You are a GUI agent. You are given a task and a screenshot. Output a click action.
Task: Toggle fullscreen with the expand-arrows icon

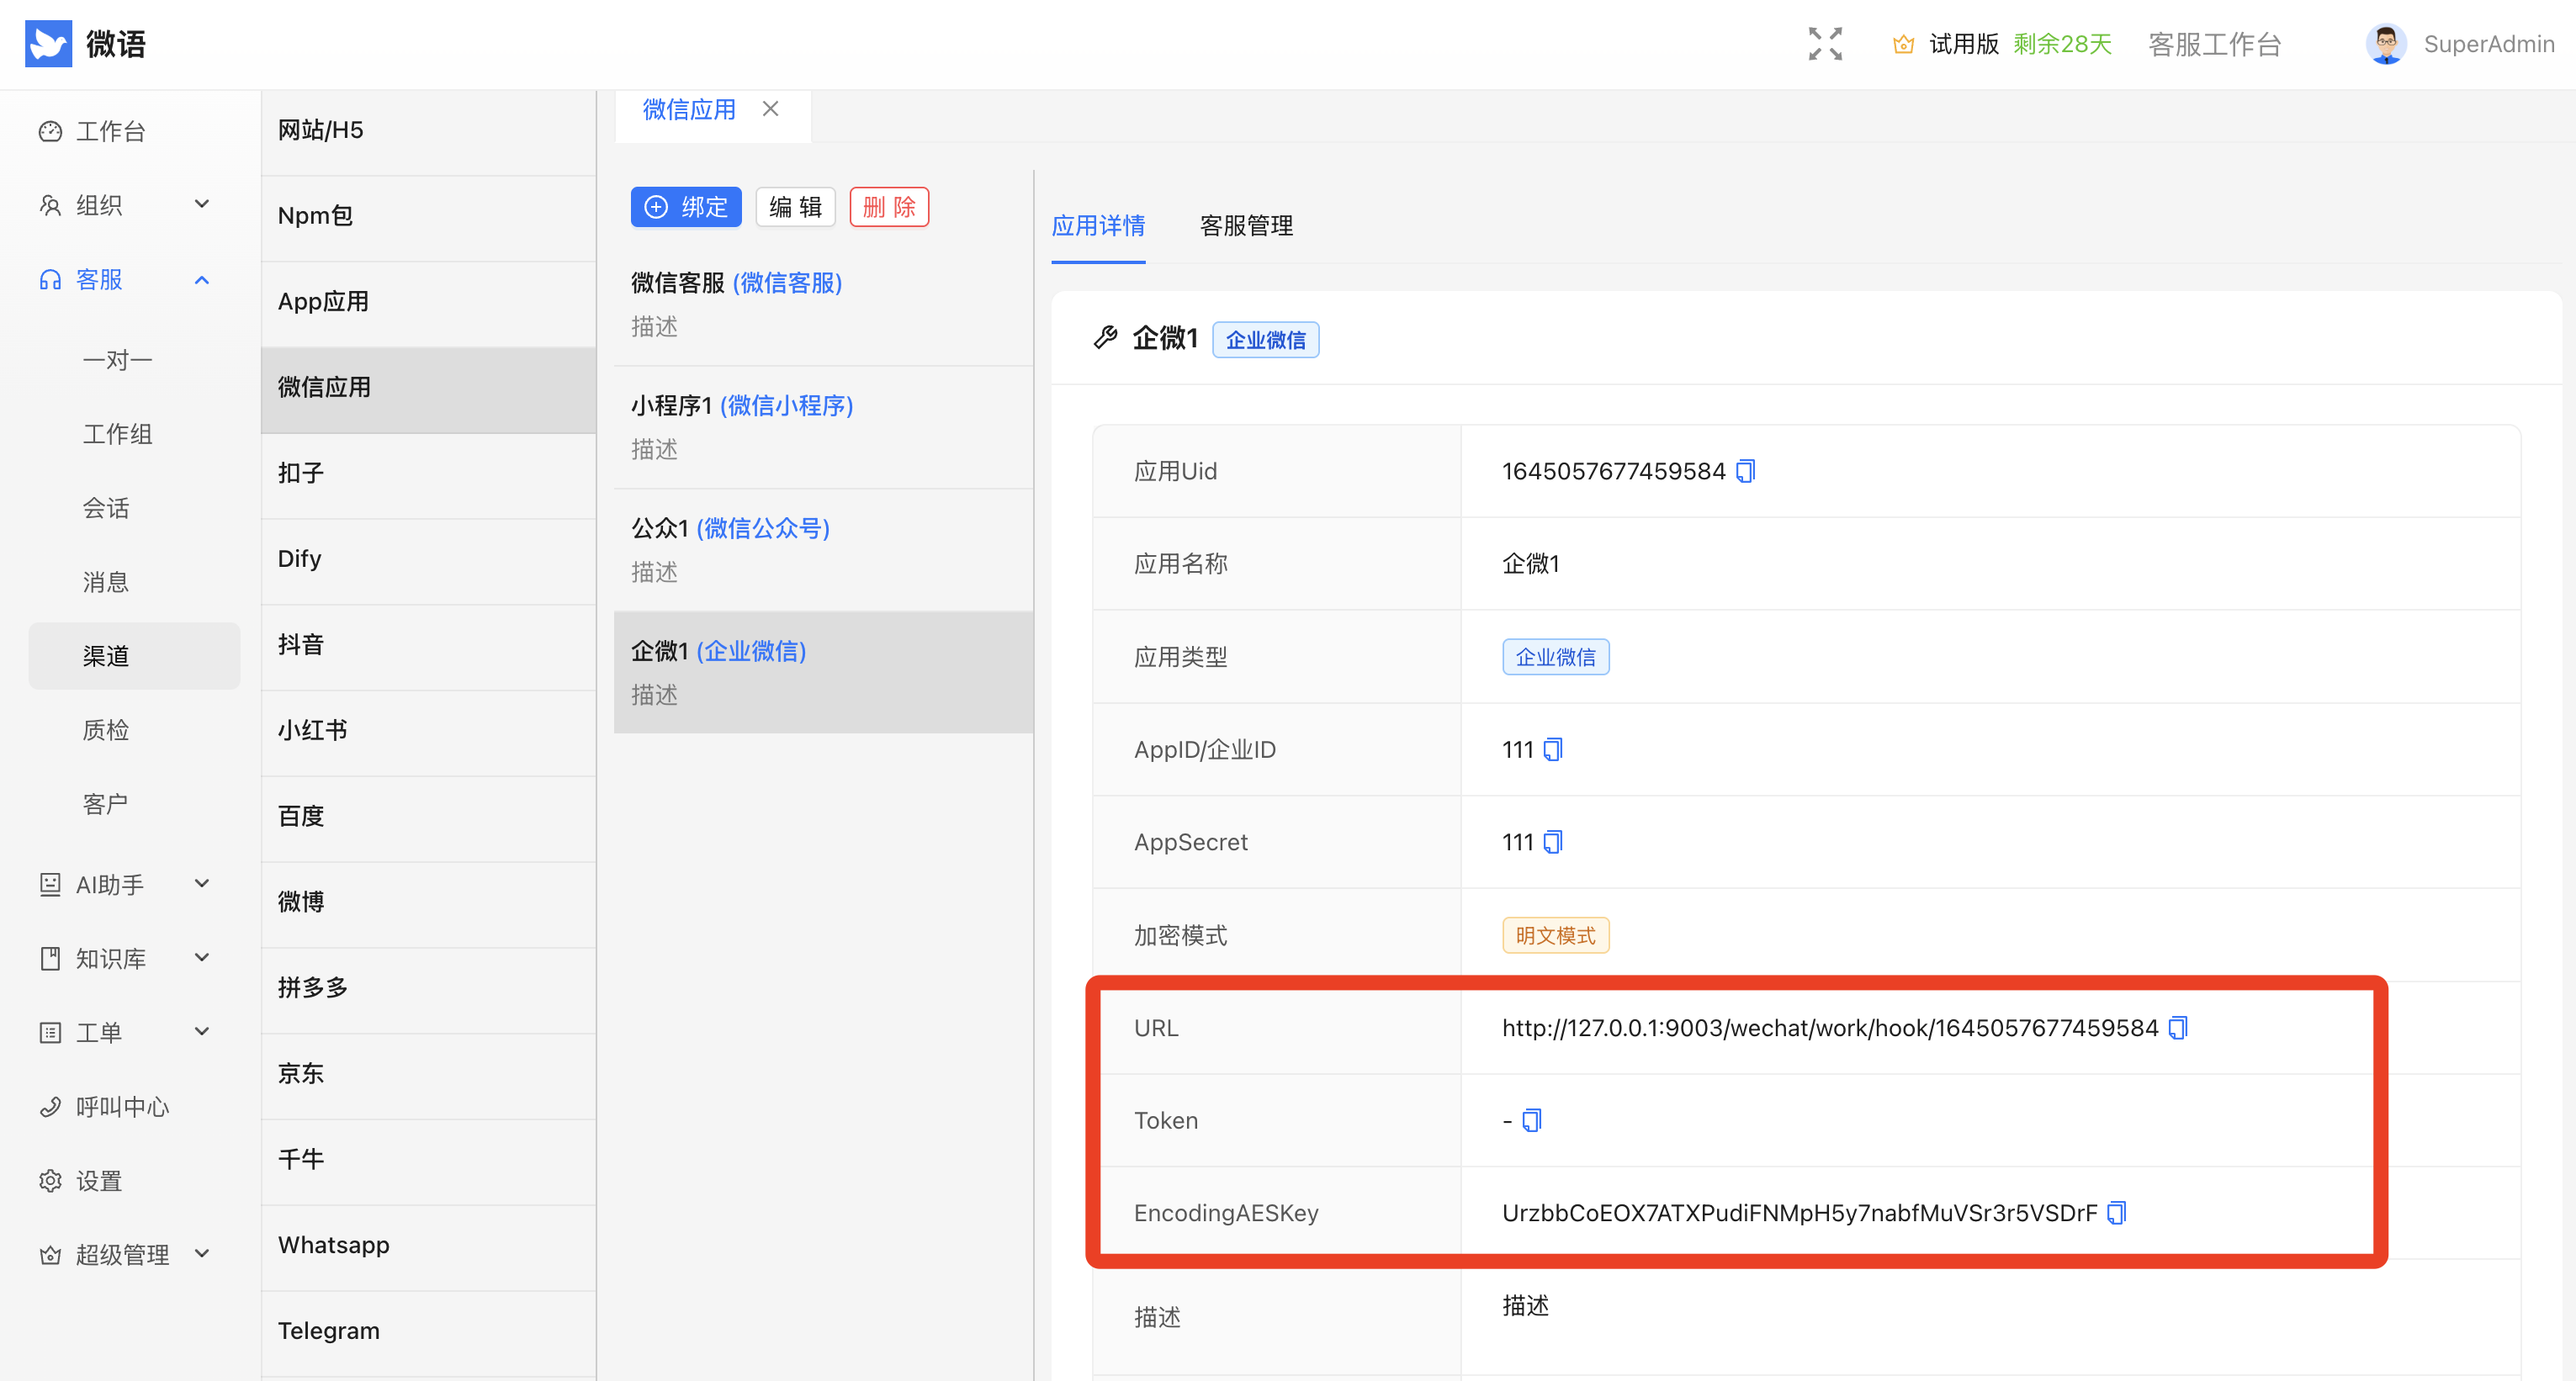[x=1825, y=44]
